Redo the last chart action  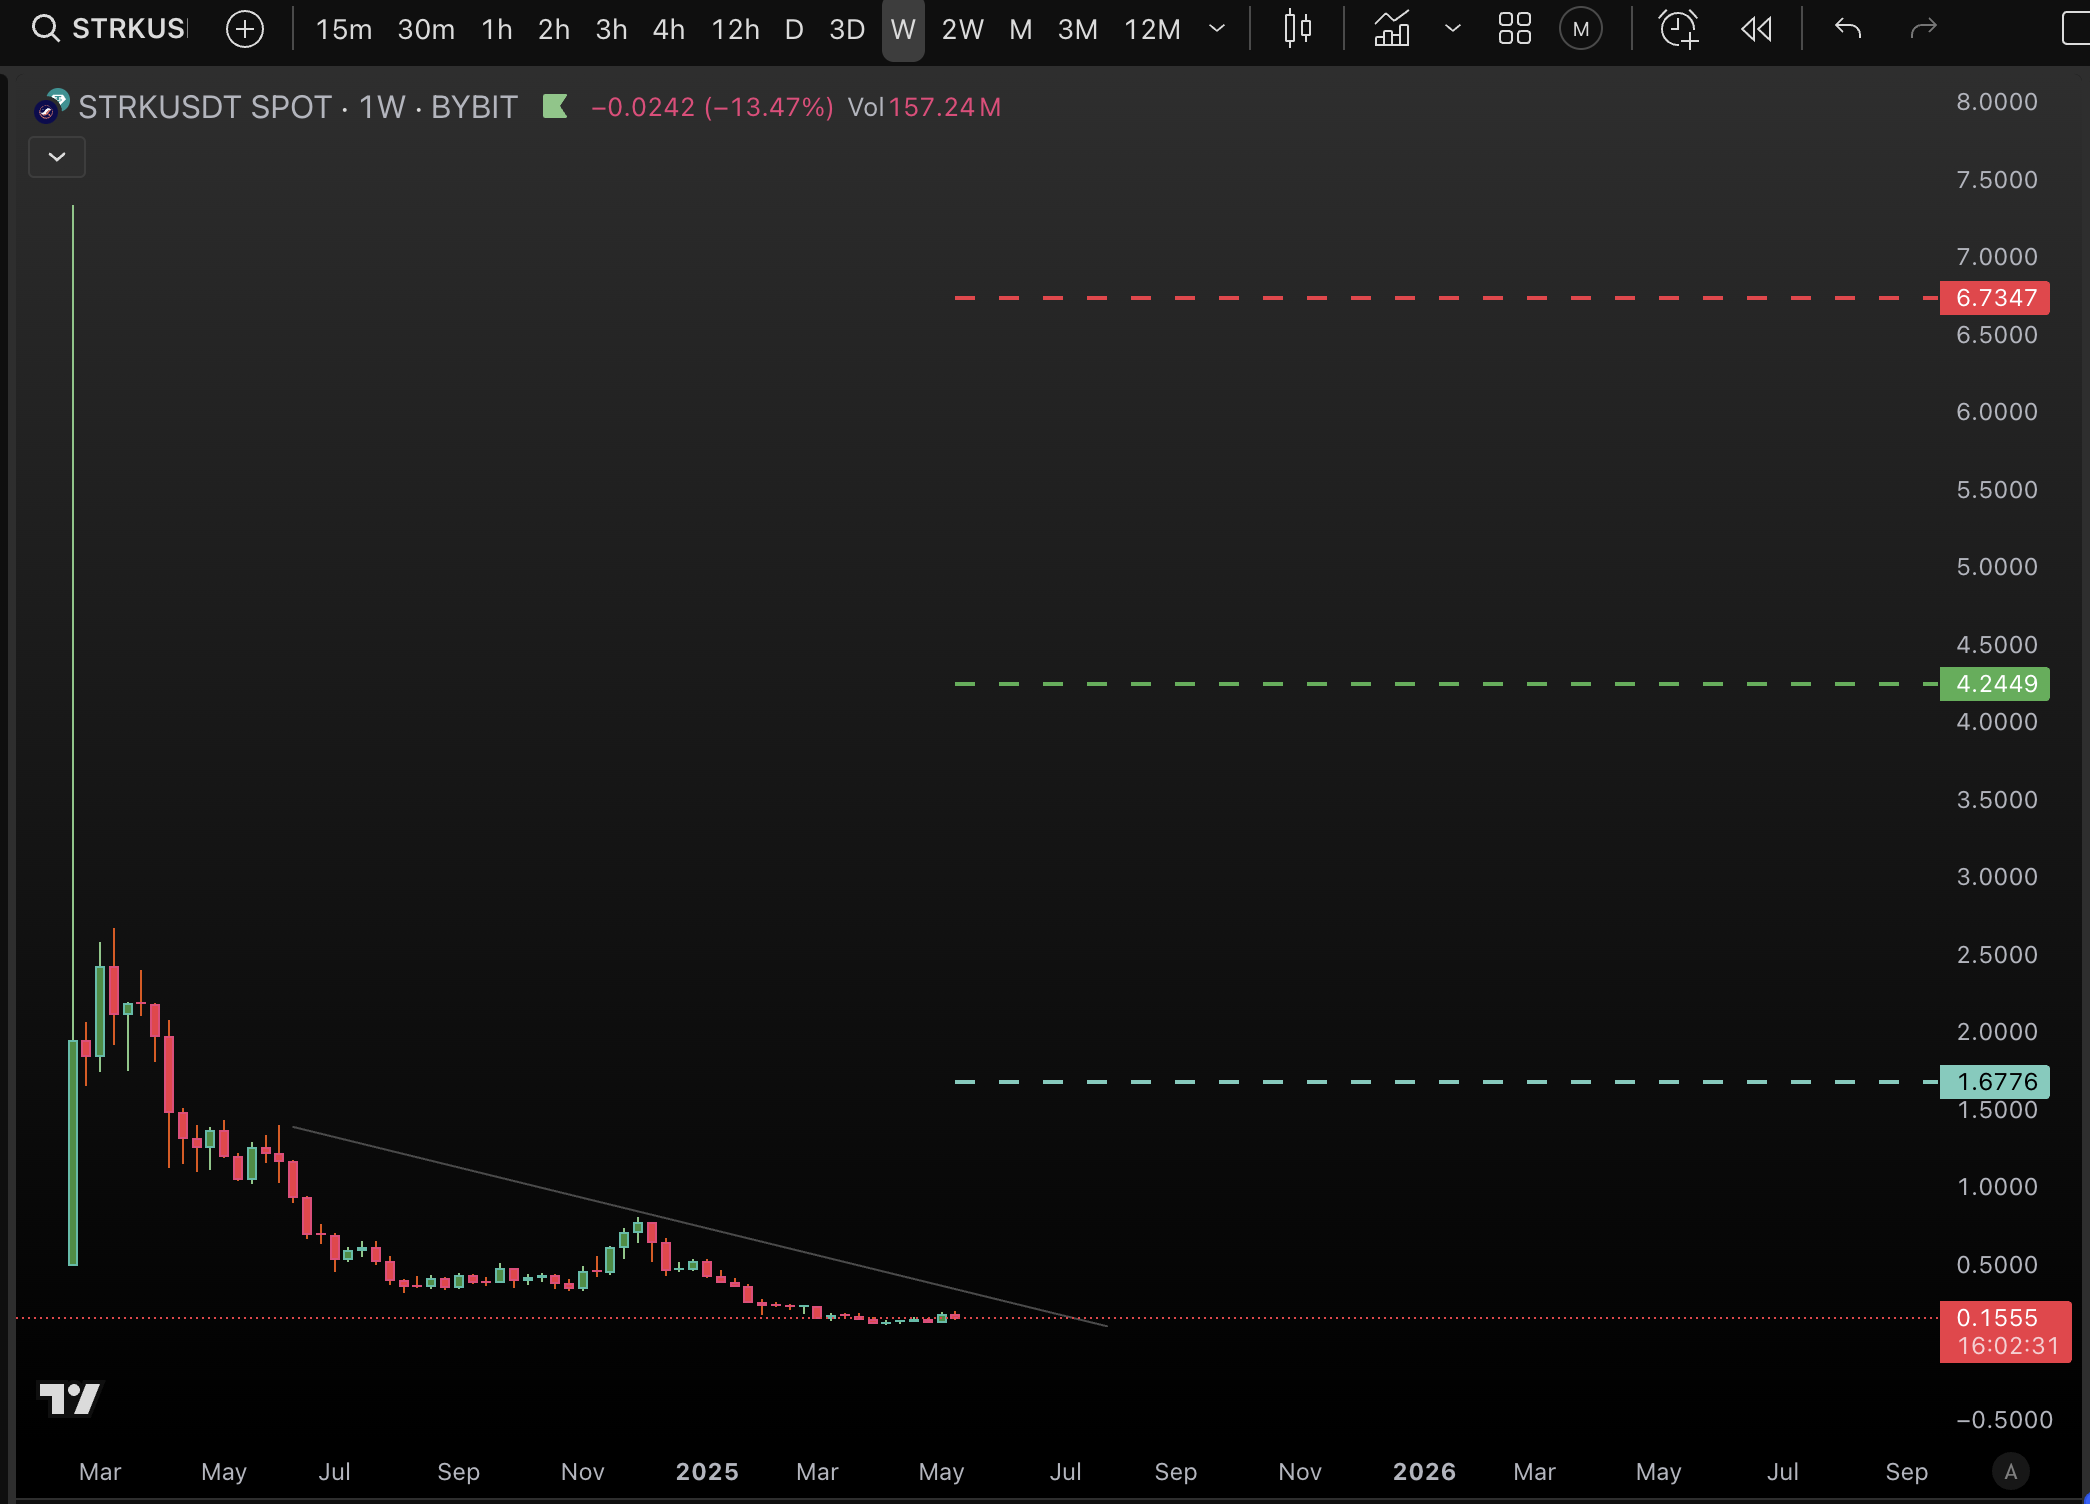[1923, 29]
